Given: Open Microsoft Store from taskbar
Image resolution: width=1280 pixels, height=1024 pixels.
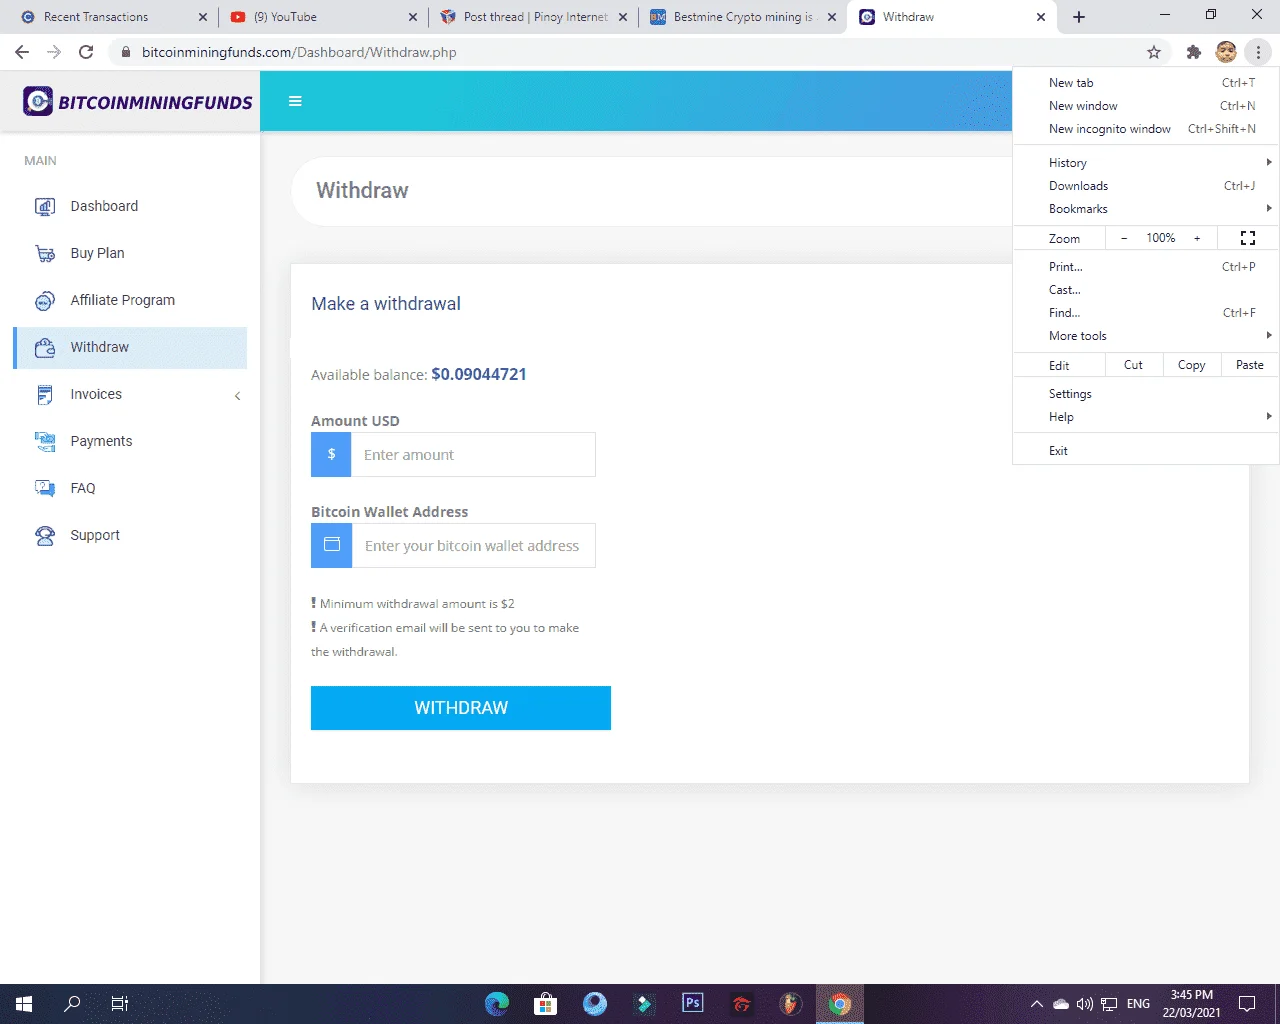Looking at the screenshot, I should [x=545, y=1004].
